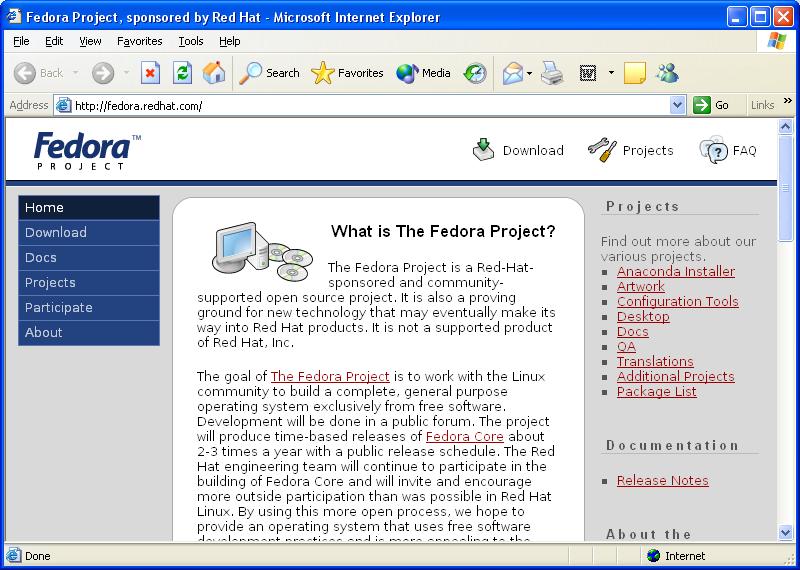The width and height of the screenshot is (800, 570).
Task: Click the vertical scrollbar down arrow
Action: (x=786, y=533)
